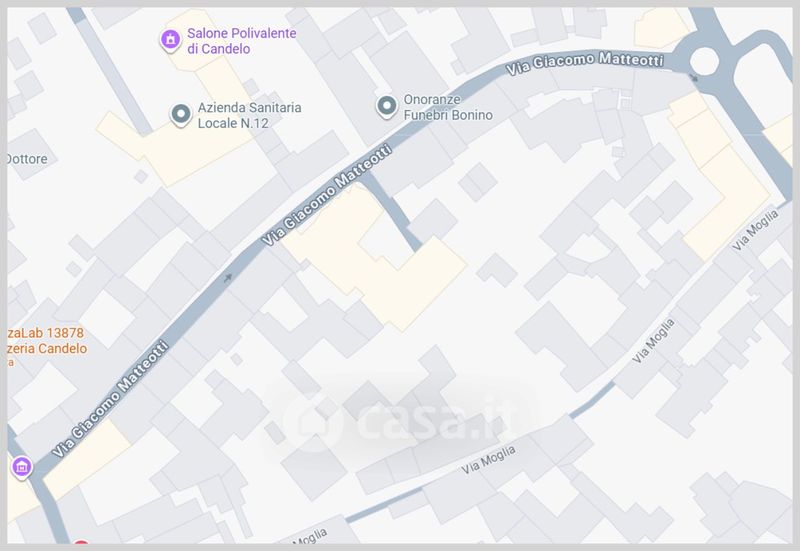The height and width of the screenshot is (551, 800).
Task: Click the purple Salone Polivalente marker icon
Action: tap(170, 40)
